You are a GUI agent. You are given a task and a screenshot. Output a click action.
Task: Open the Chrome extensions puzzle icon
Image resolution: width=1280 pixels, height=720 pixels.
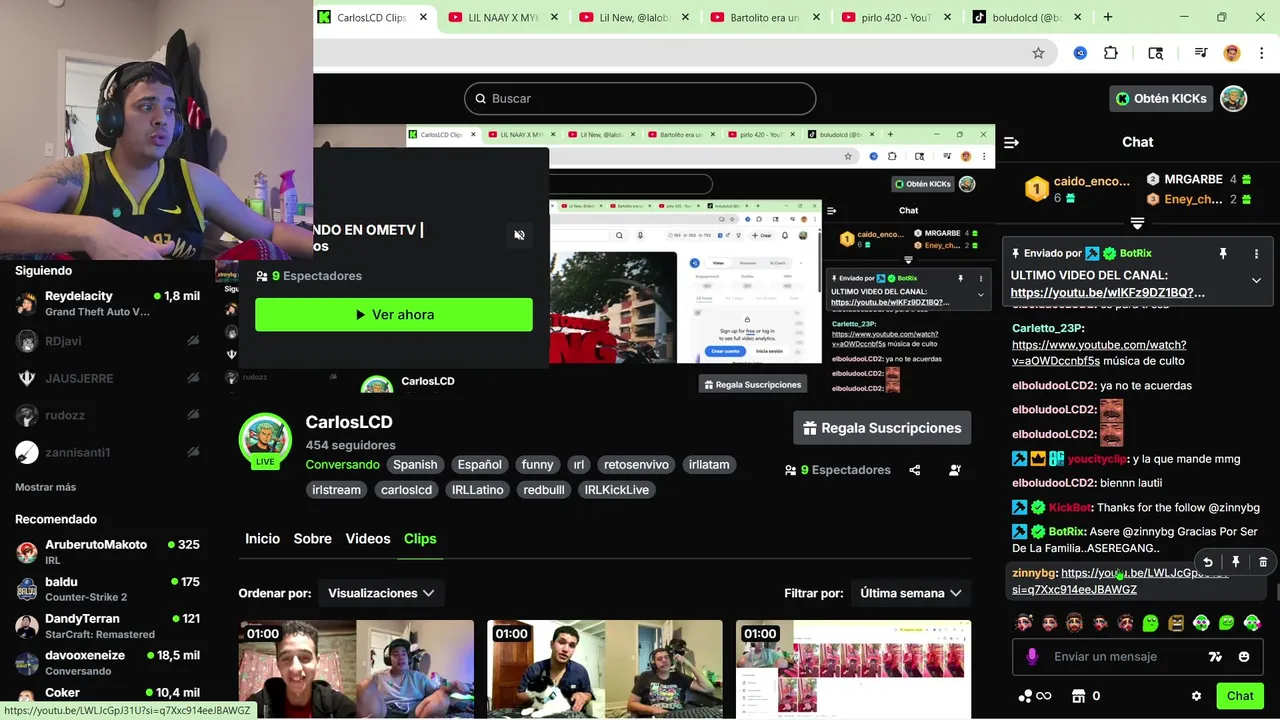1111,53
